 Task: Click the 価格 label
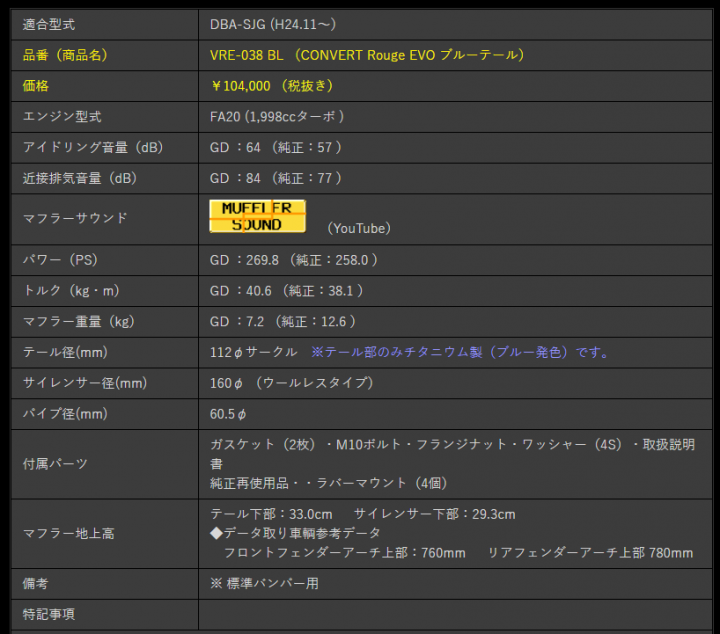(36, 86)
